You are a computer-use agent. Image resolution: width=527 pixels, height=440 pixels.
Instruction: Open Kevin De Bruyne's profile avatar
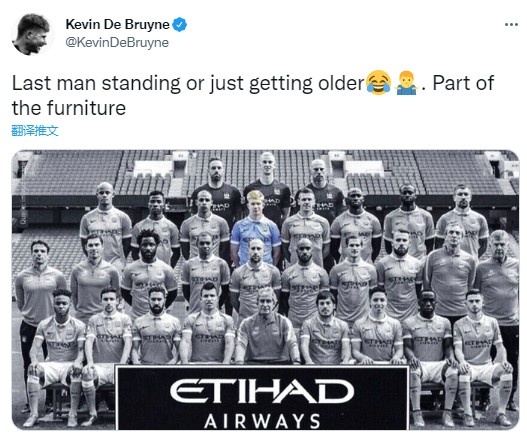[x=32, y=34]
